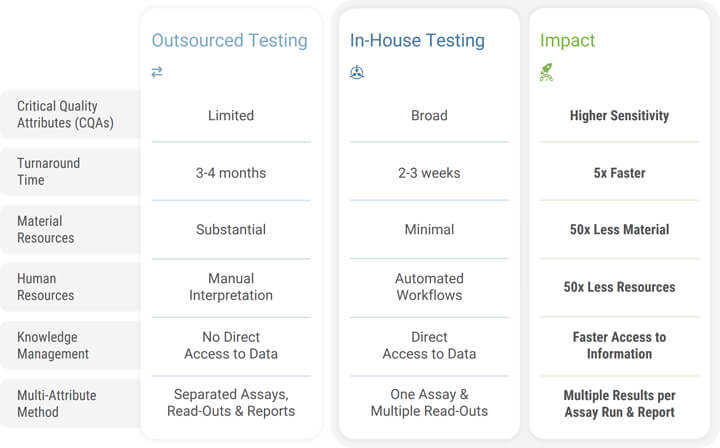Click the swap arrows icon under Outsourced Testing

157,72
